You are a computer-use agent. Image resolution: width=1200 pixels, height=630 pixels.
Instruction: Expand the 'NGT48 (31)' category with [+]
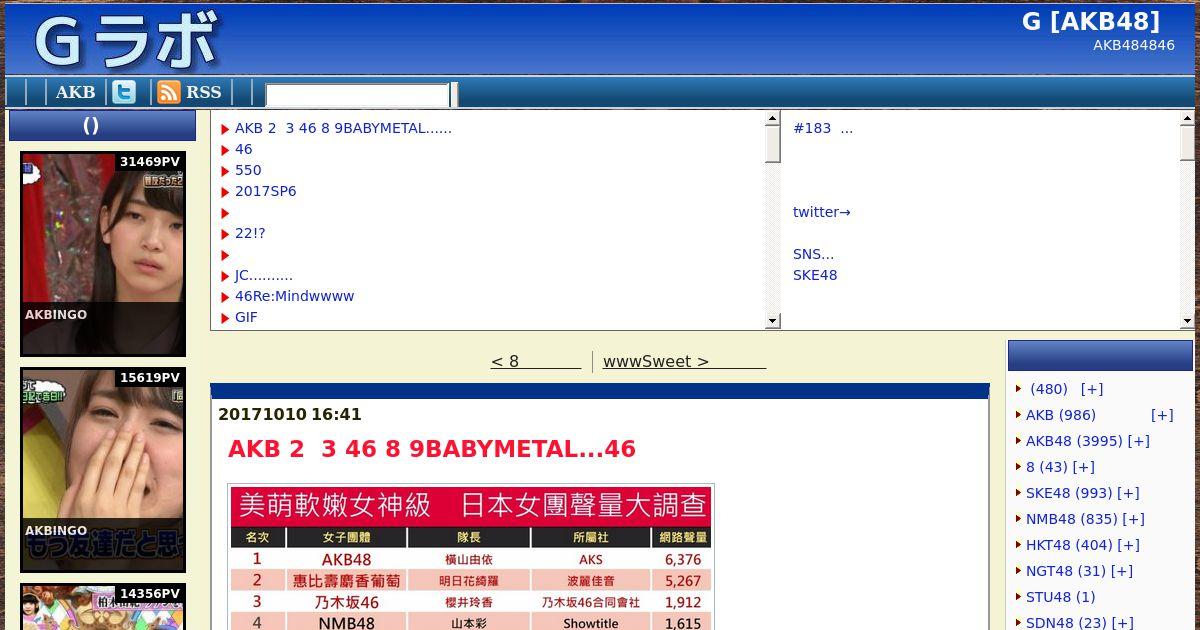(1121, 571)
